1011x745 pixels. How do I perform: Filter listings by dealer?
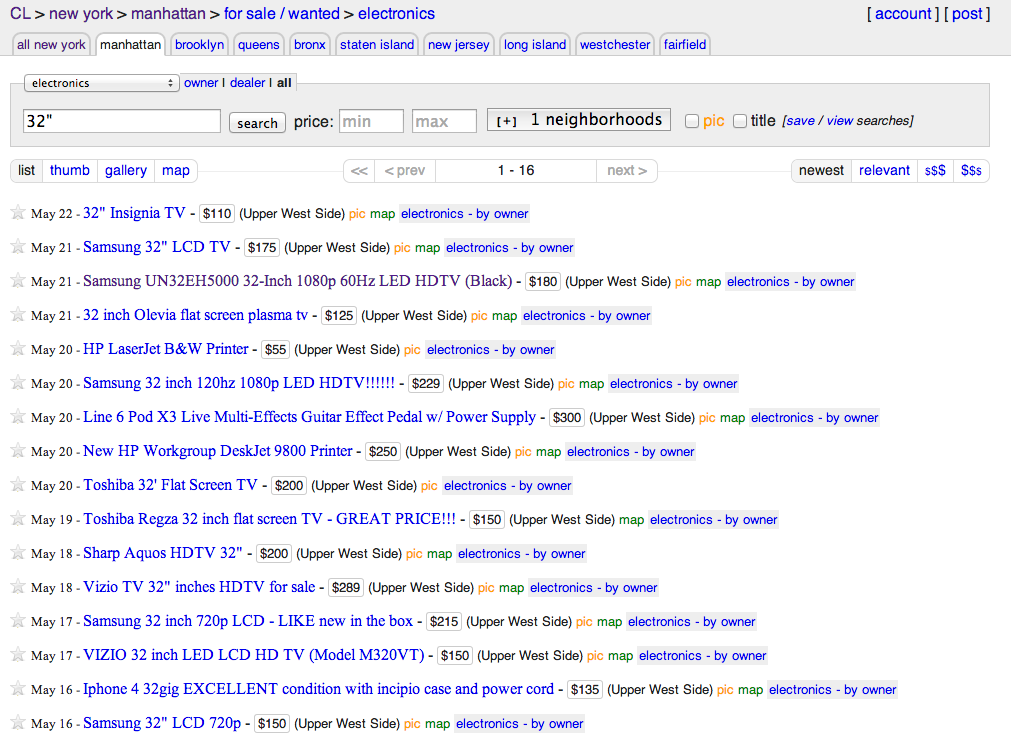point(248,83)
